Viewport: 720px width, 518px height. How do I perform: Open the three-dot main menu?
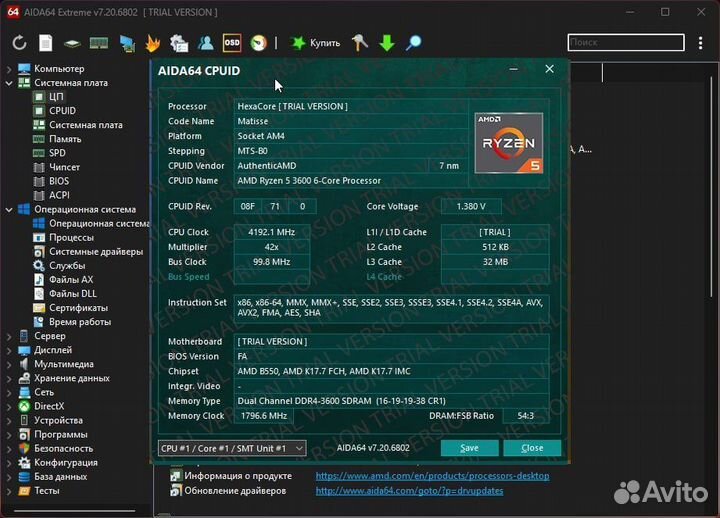coord(700,43)
